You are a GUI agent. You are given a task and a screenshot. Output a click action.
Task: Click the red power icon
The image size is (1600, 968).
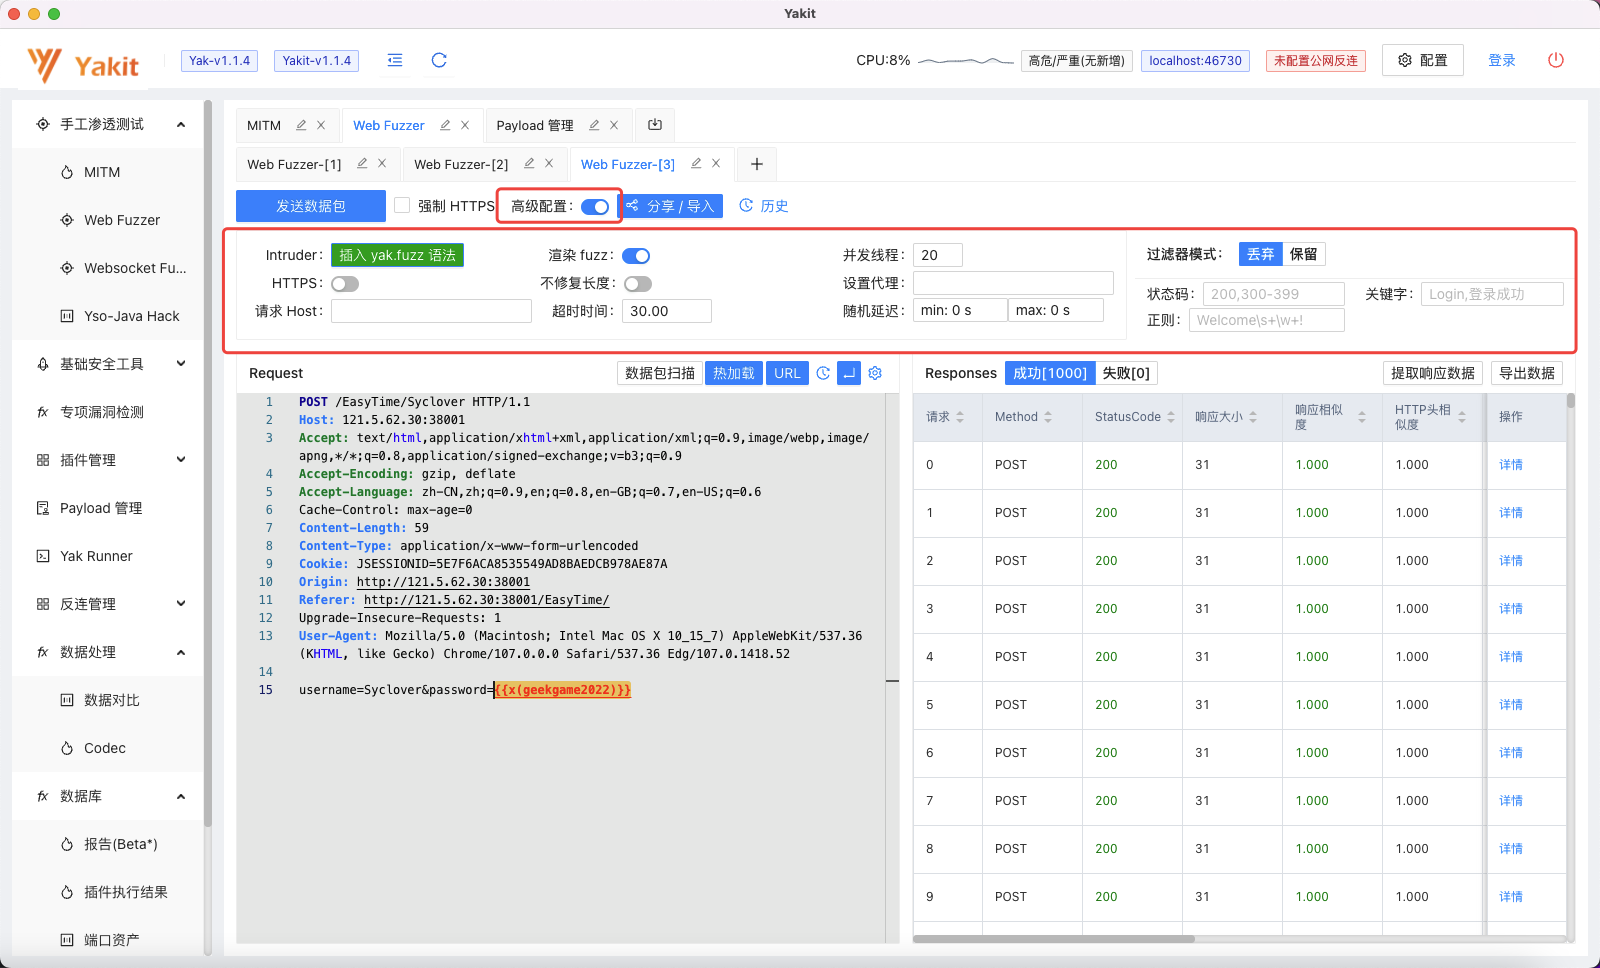coord(1556,60)
